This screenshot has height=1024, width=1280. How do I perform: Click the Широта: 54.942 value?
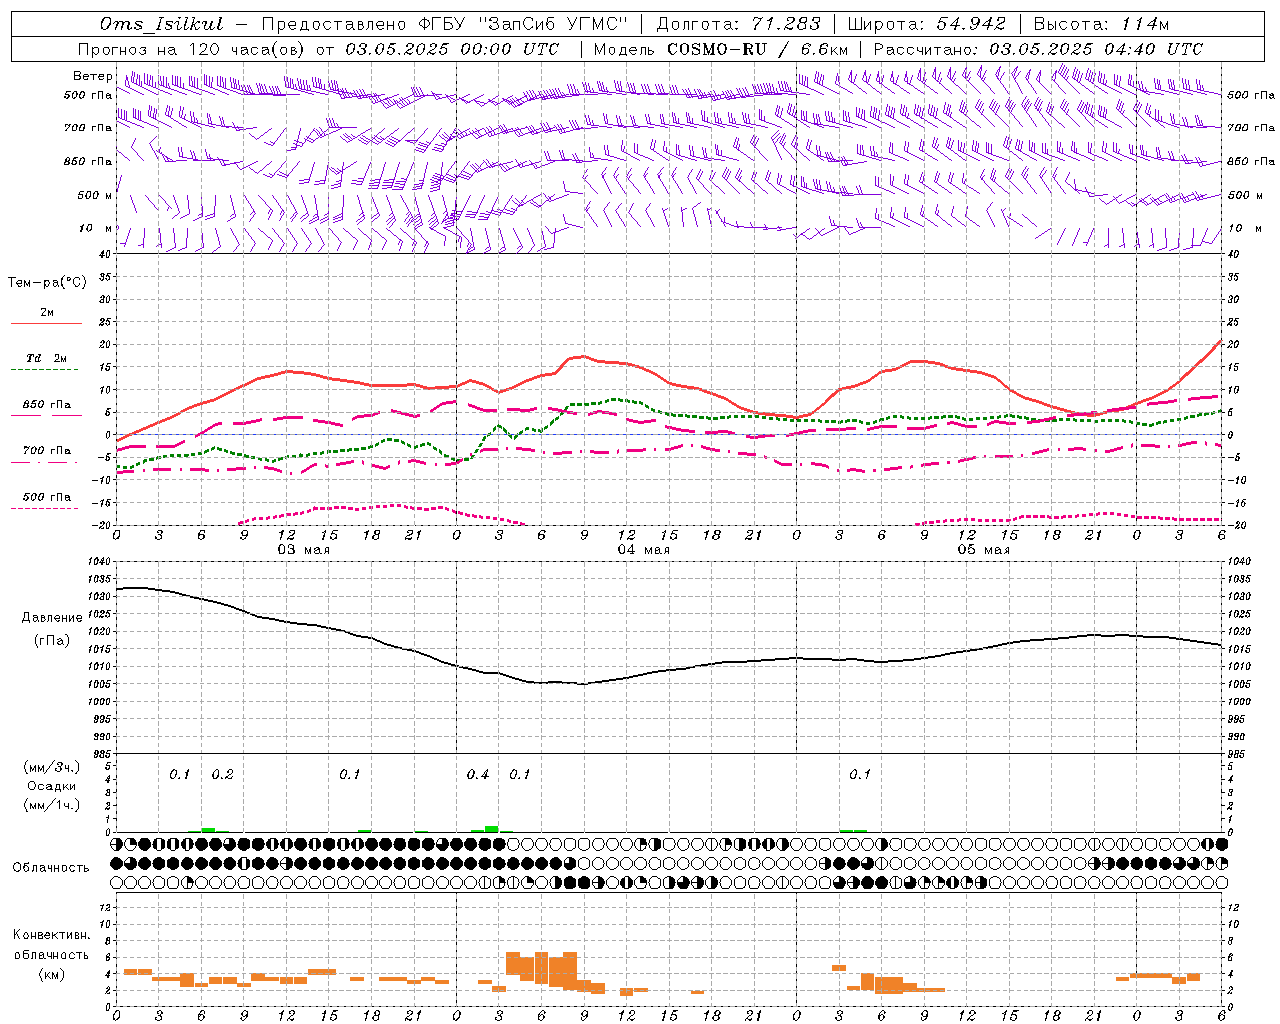point(926,24)
